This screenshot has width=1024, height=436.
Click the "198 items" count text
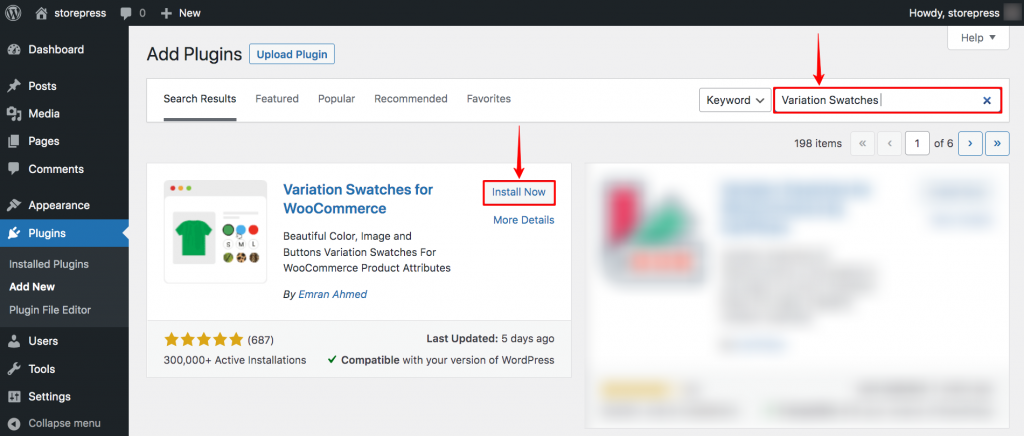818,144
